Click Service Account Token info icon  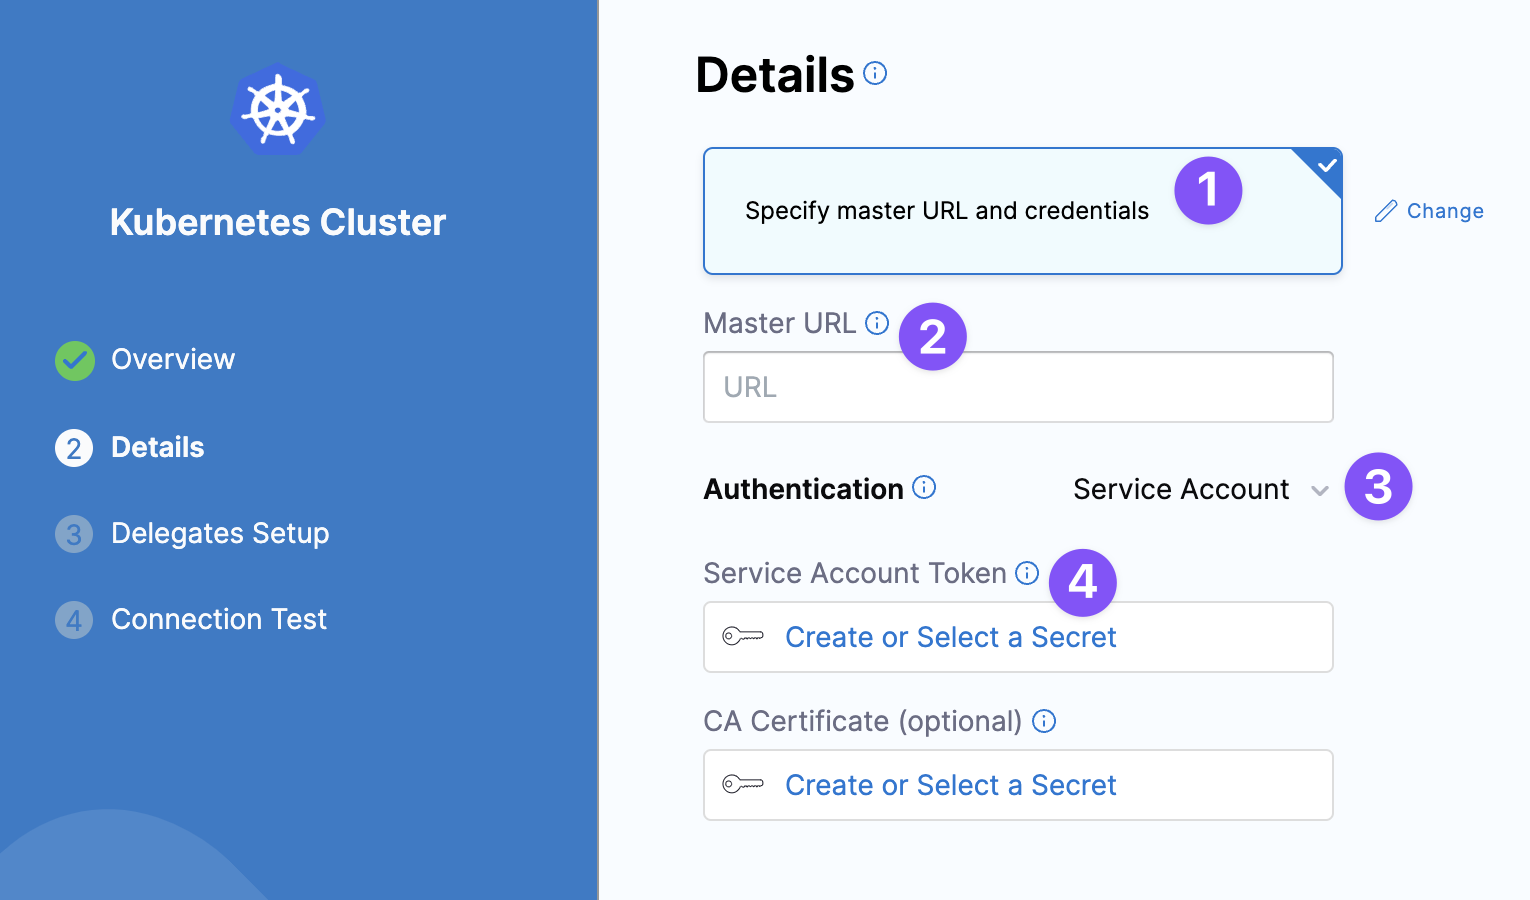pos(1027,573)
